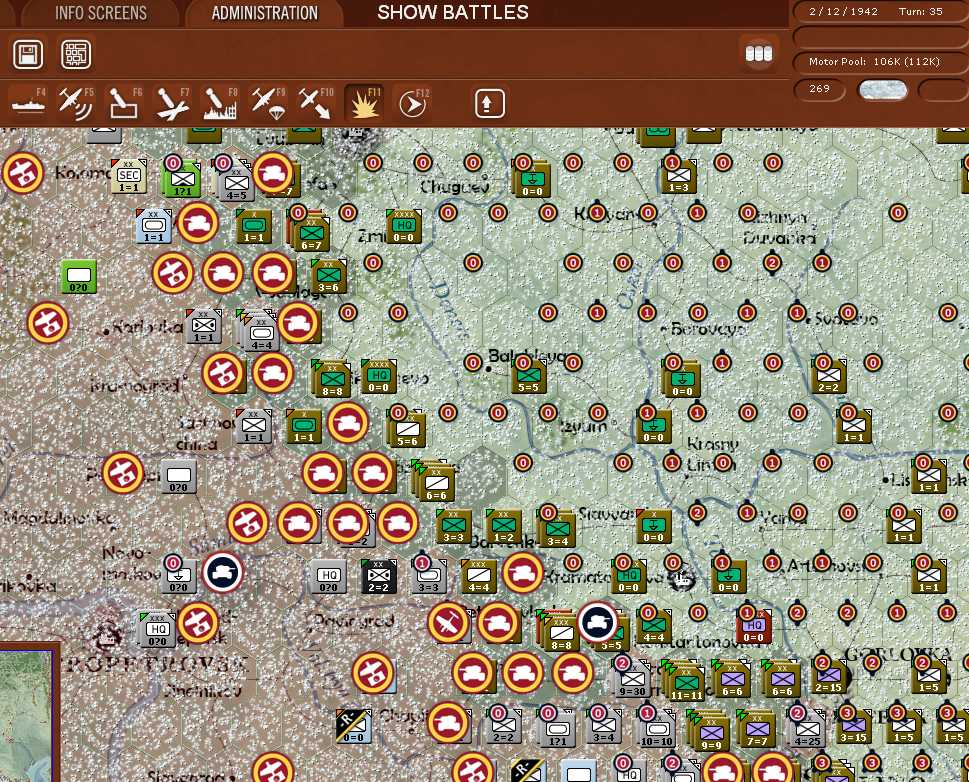Activate air reconnaissance mode (F5)
This screenshot has height=782, width=969.
click(x=75, y=101)
